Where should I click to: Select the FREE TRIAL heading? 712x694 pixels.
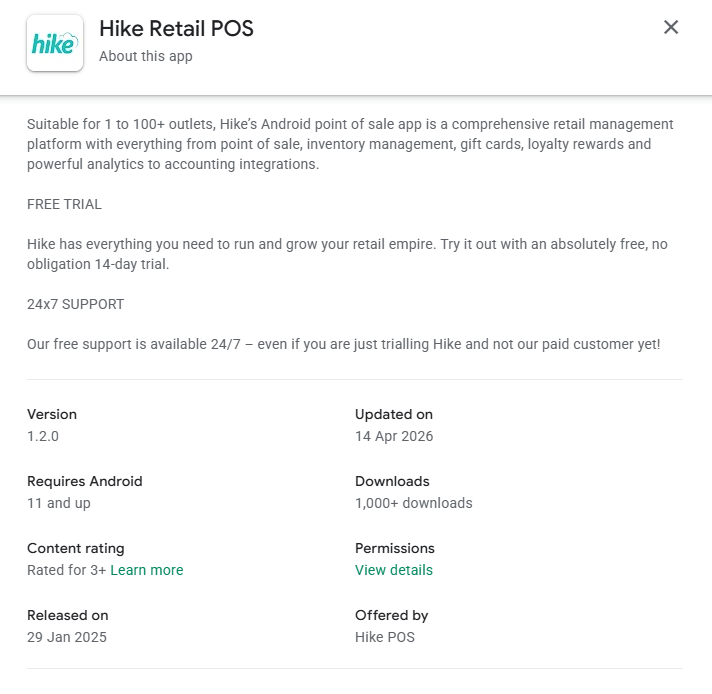tap(65, 204)
